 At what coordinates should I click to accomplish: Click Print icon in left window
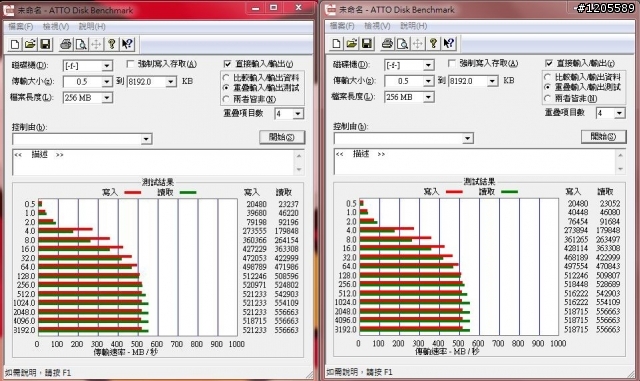click(x=66, y=44)
